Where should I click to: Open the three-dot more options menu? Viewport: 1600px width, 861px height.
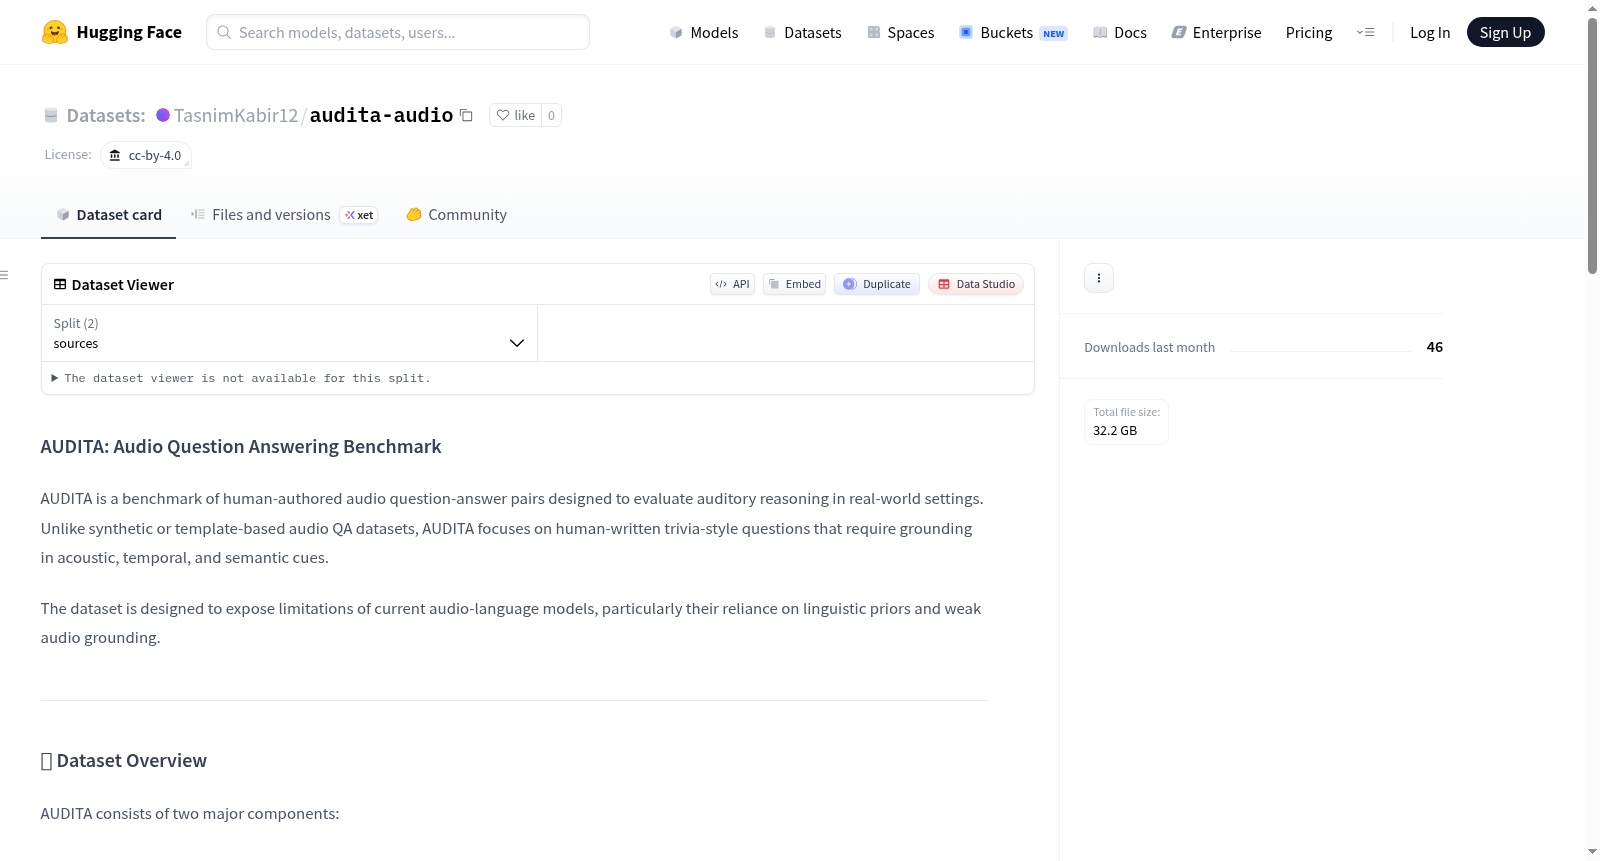[x=1099, y=278]
